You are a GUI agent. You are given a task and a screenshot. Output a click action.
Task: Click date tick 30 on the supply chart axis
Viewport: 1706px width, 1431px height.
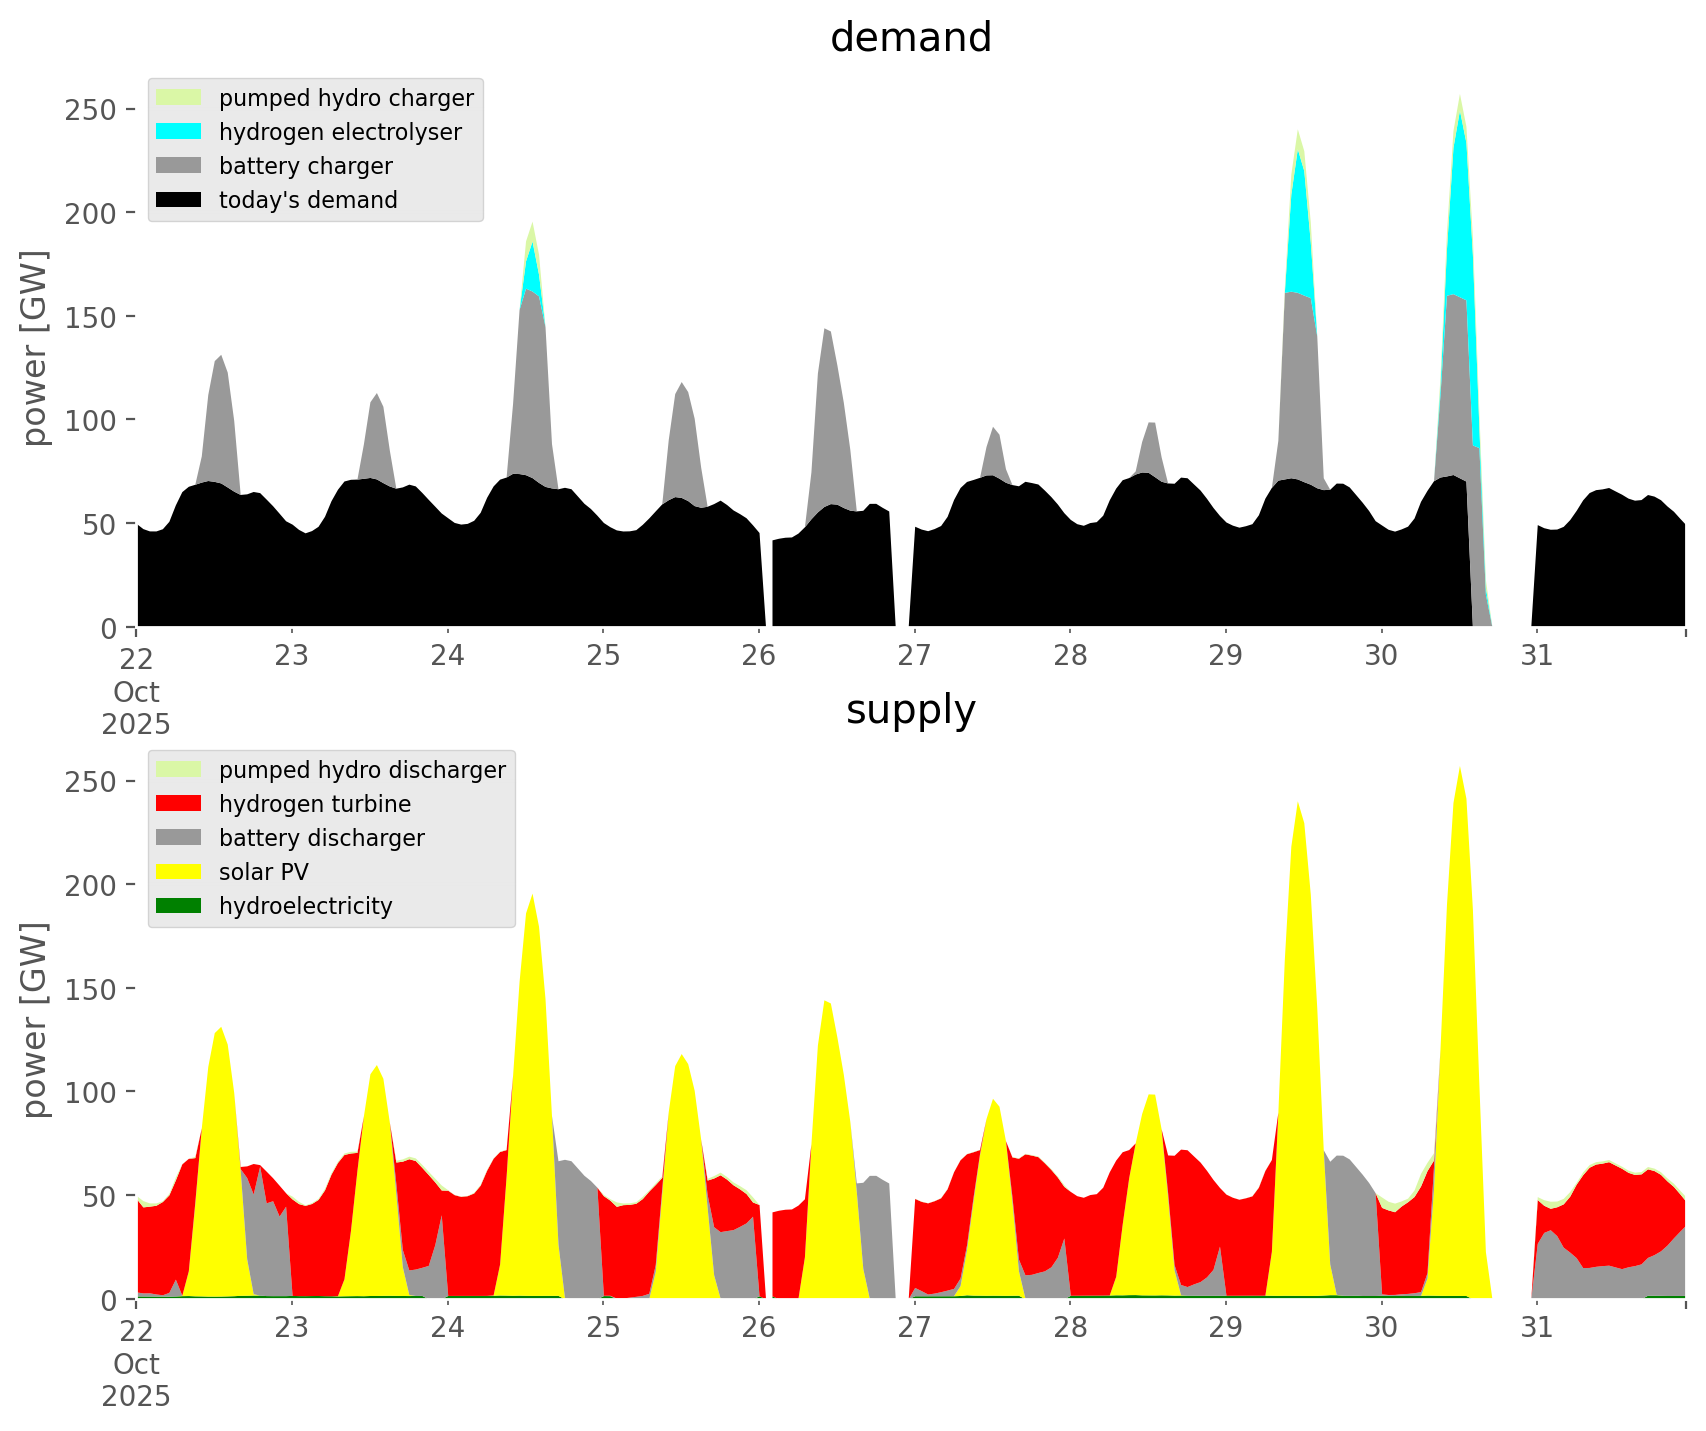click(x=1381, y=1328)
